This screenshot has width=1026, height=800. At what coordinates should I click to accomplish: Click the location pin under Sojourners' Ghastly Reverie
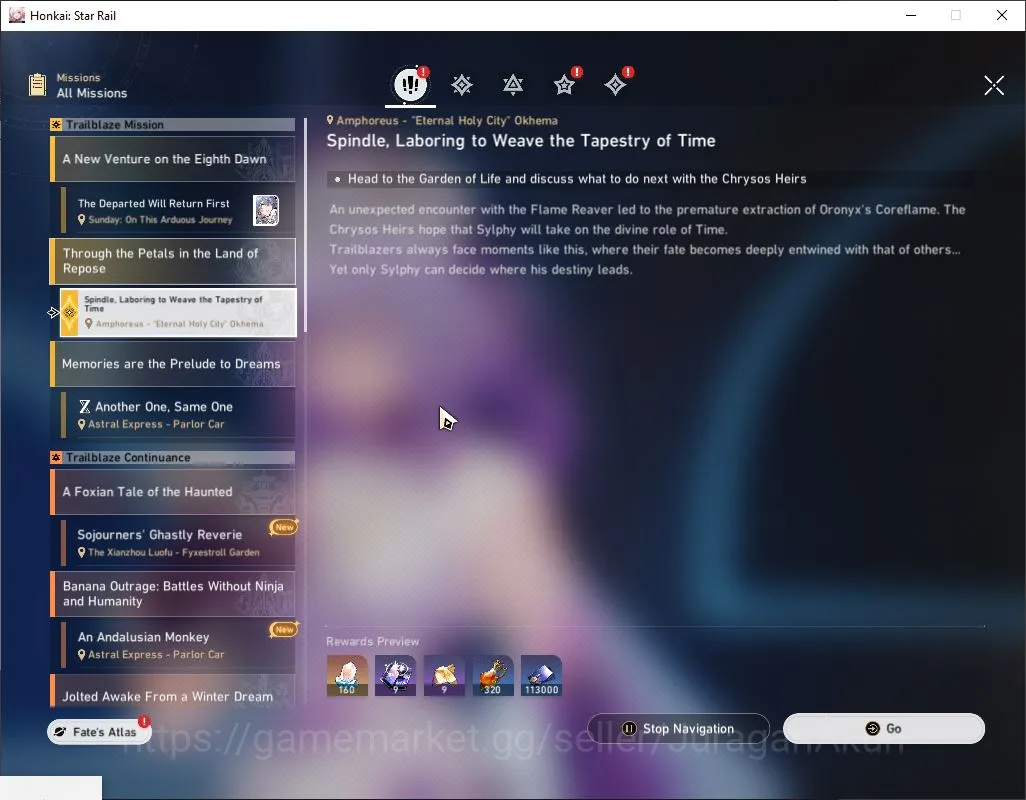[x=82, y=553]
